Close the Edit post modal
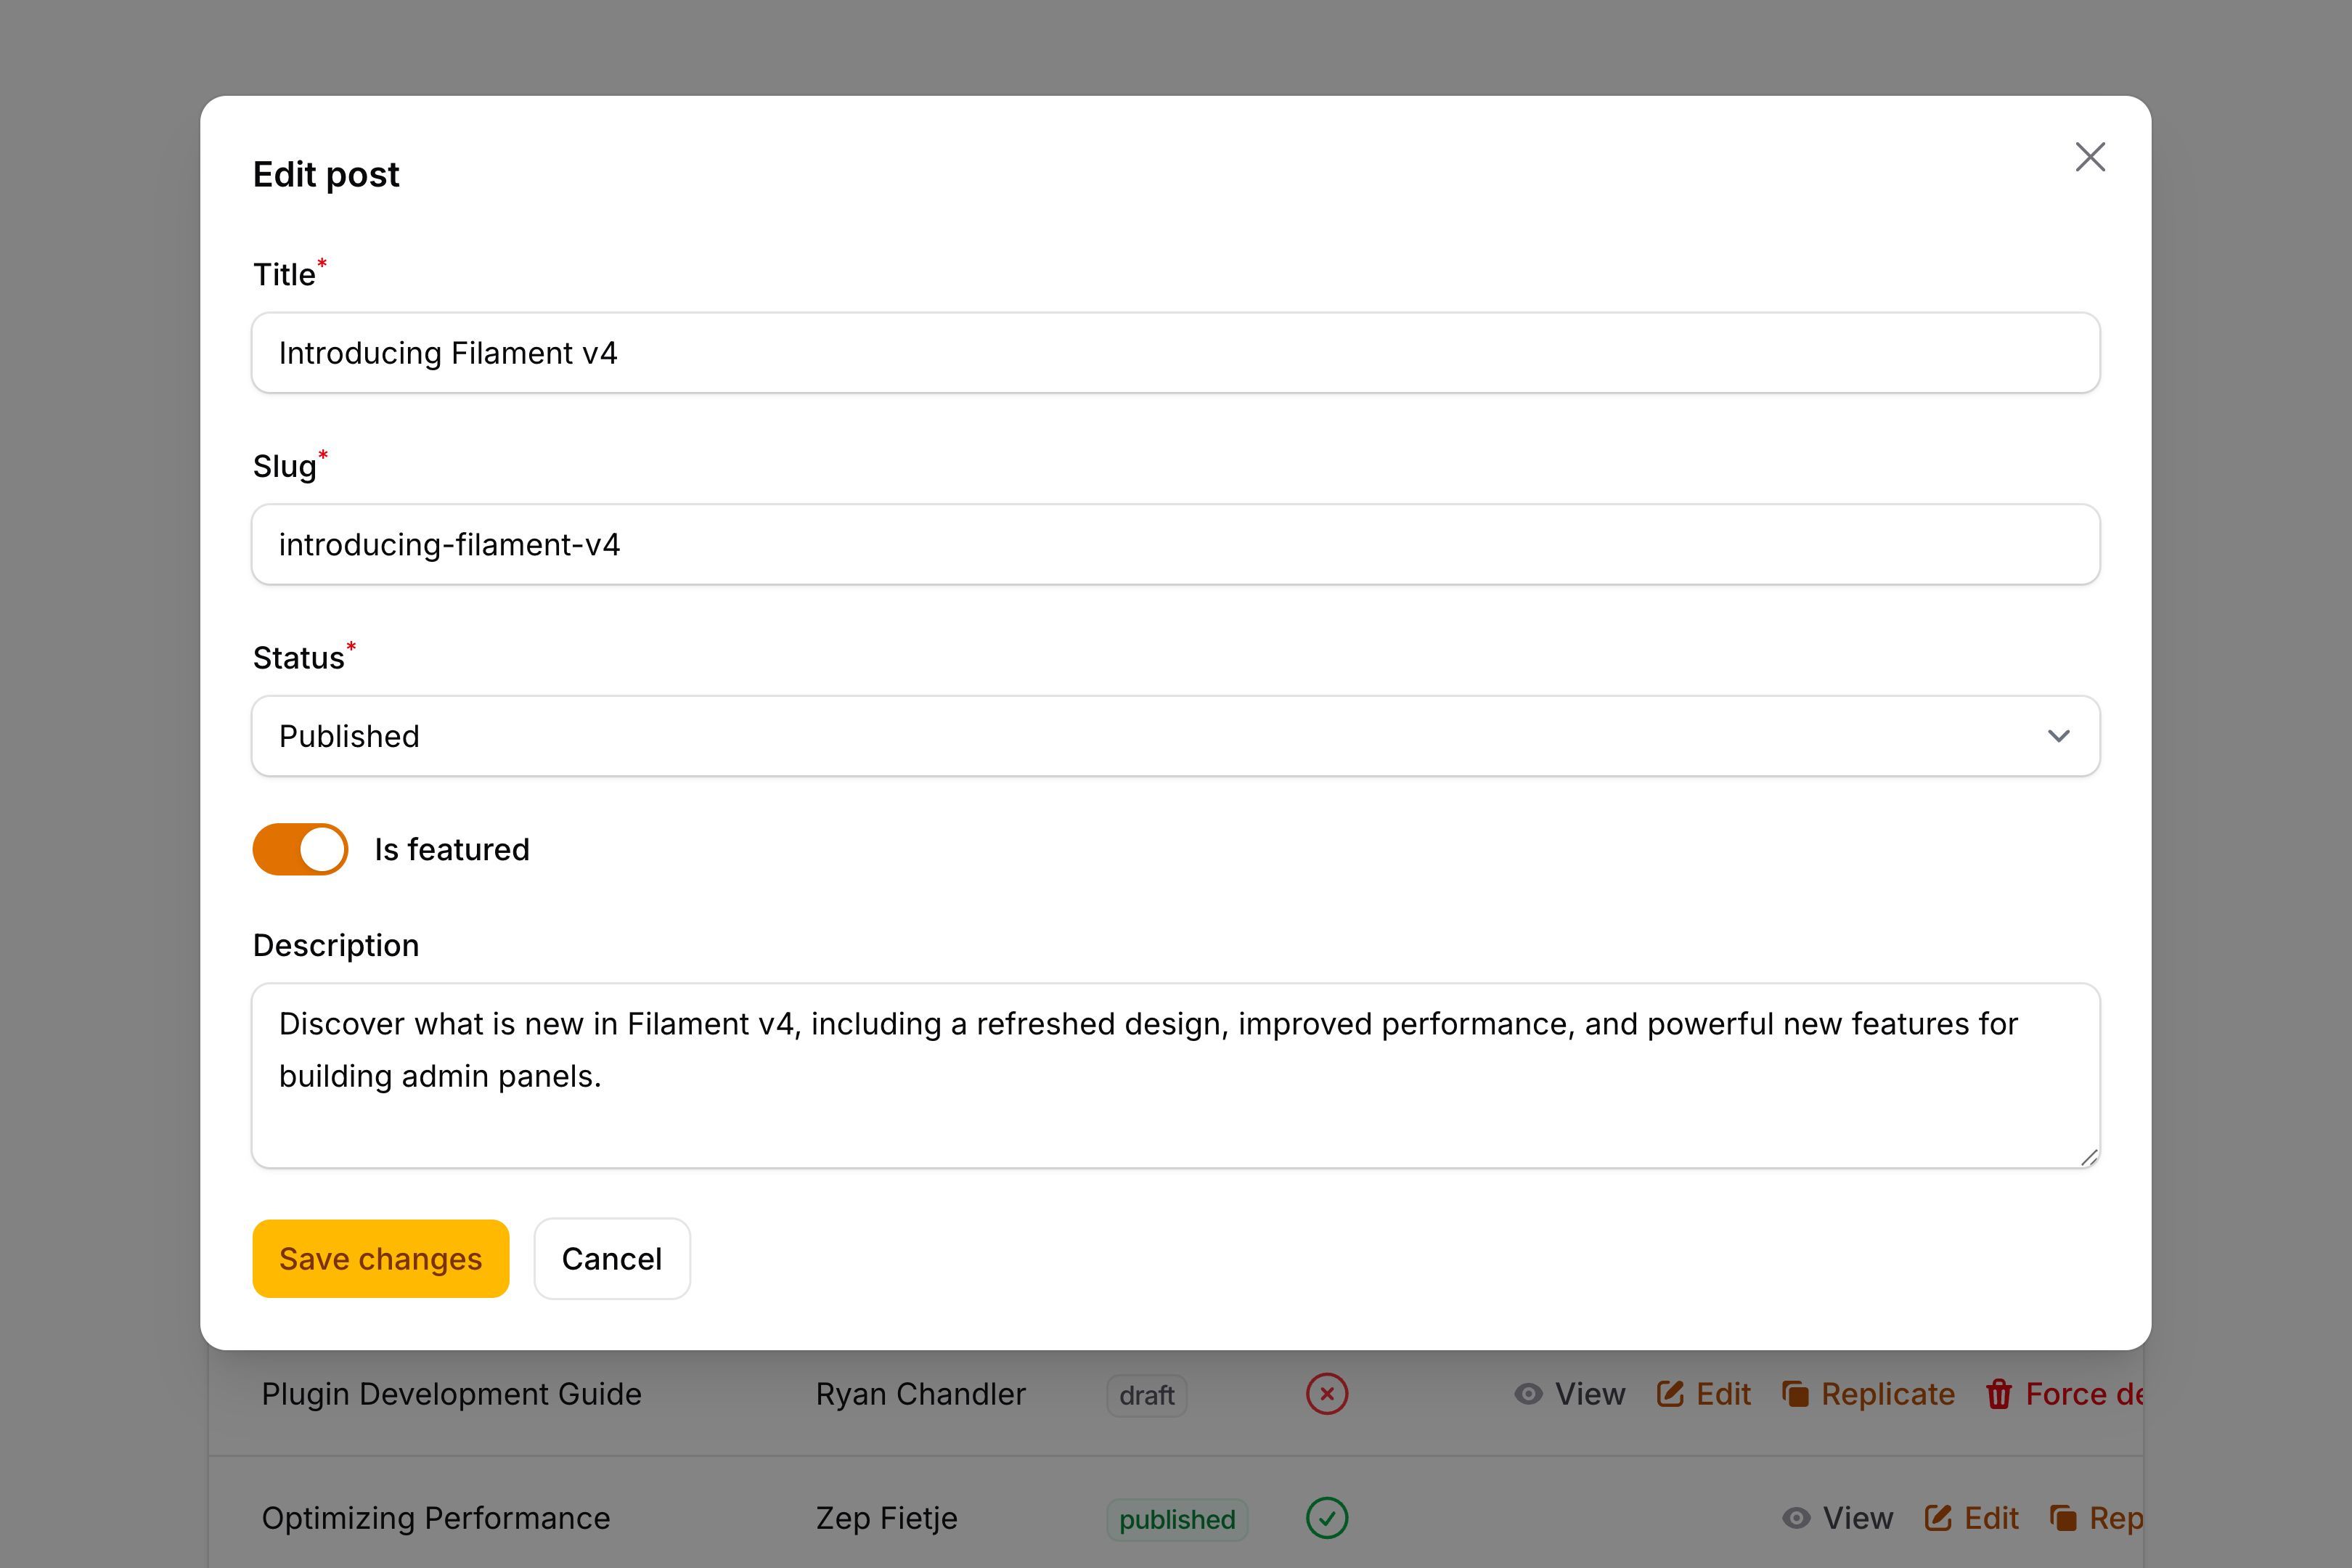Image resolution: width=2352 pixels, height=1568 pixels. (x=2090, y=157)
